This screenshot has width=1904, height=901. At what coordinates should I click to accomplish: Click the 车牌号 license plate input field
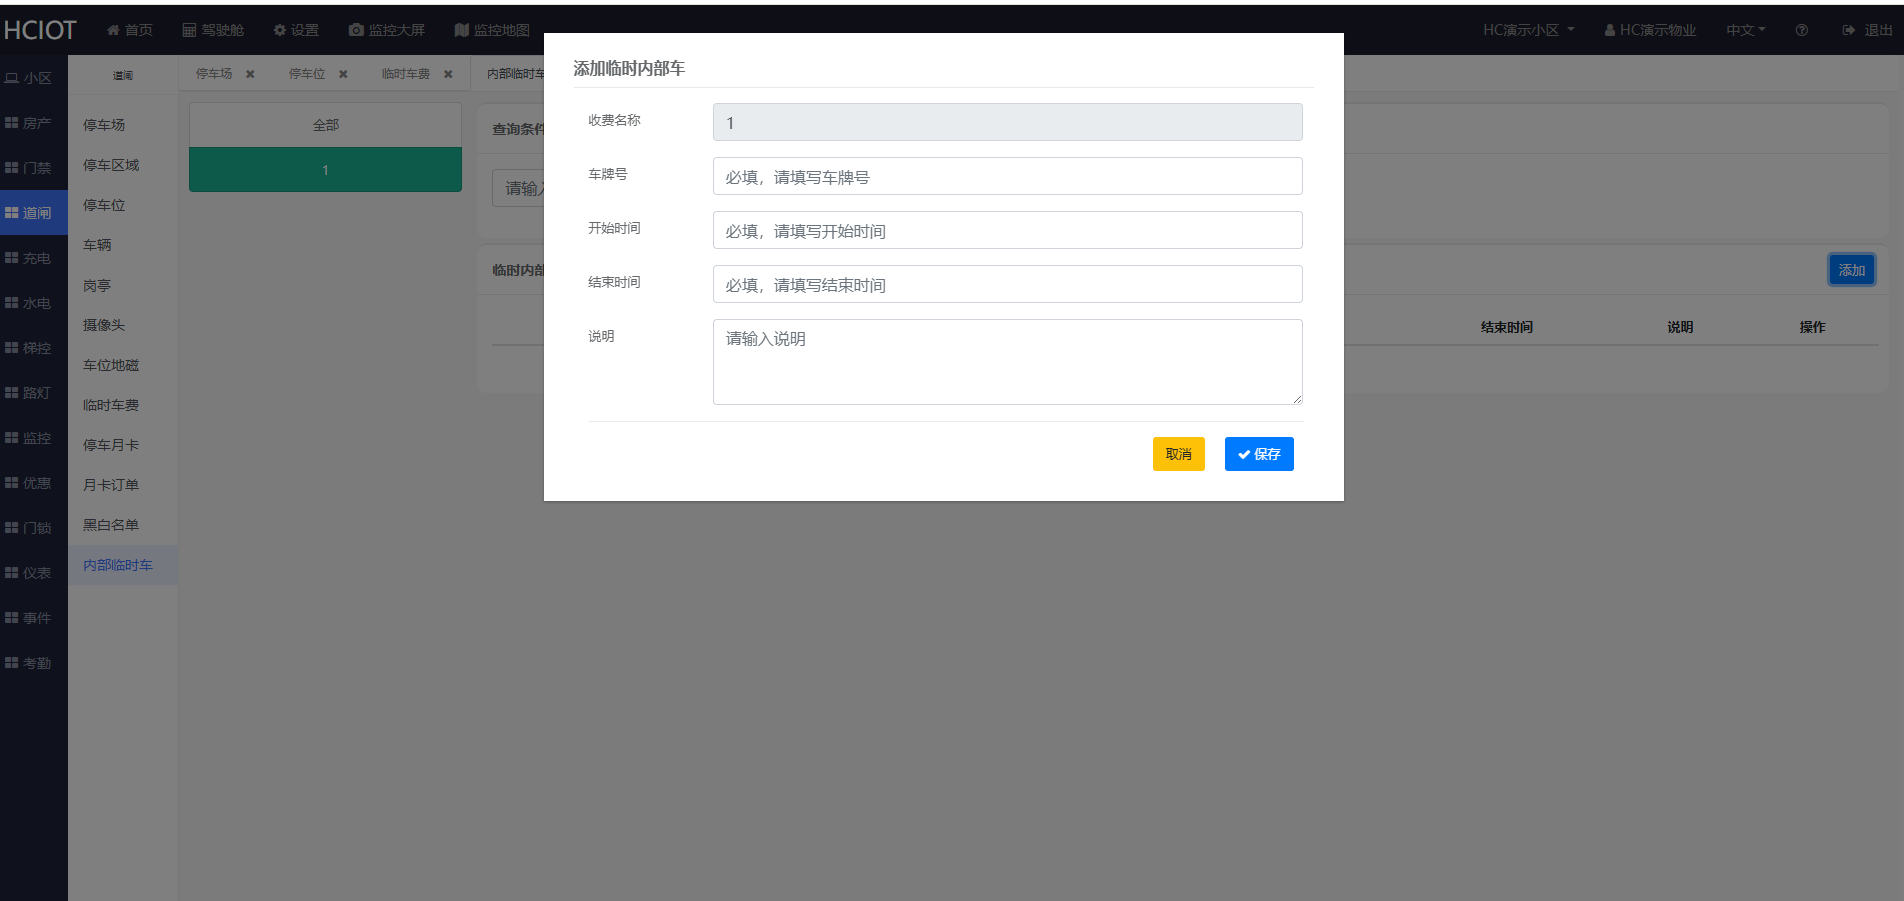click(1007, 177)
